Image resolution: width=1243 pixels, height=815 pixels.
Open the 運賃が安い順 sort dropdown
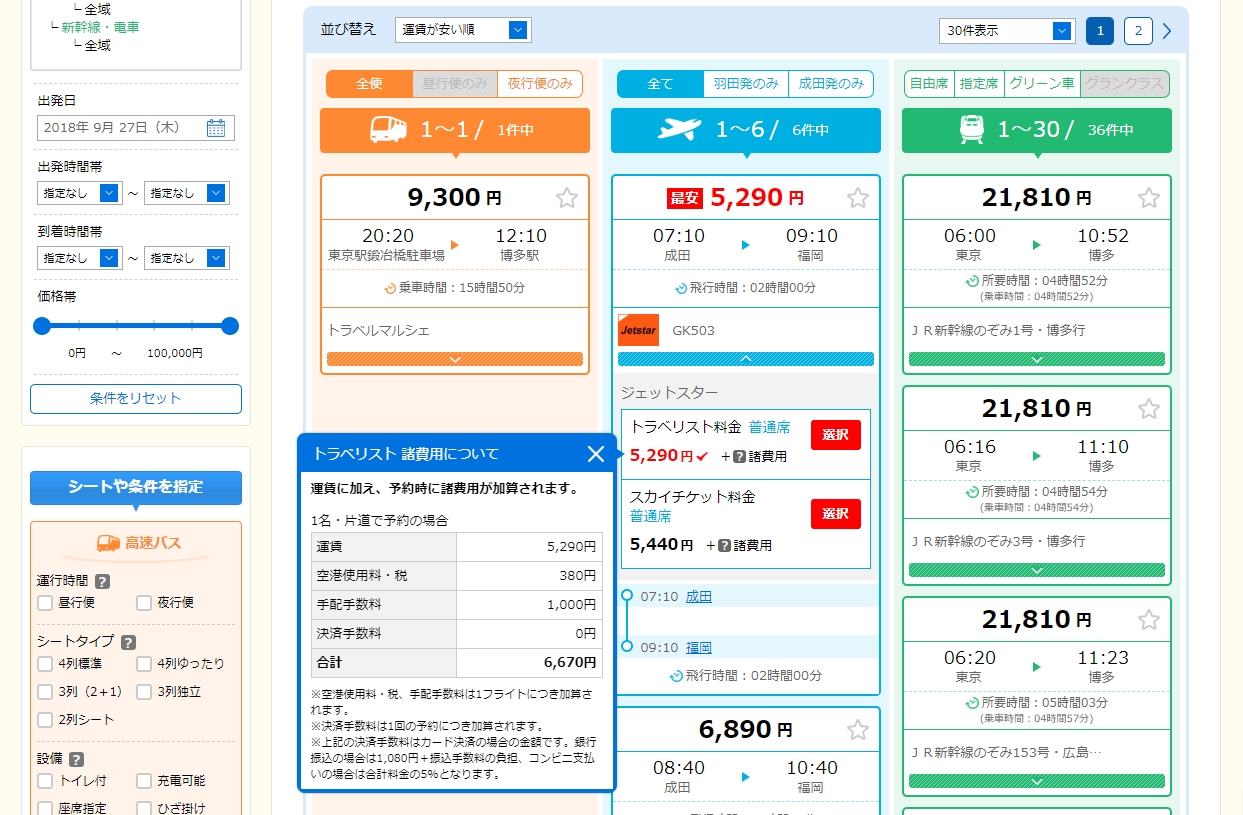pos(463,30)
